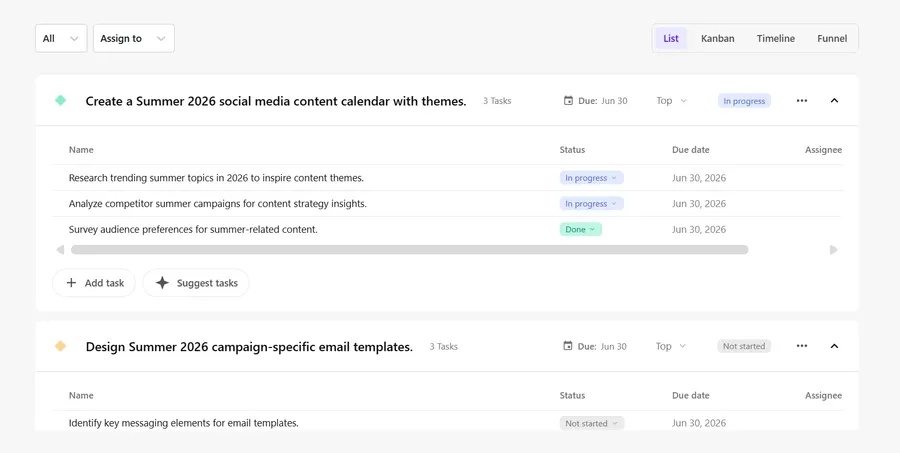Click Name column header in email templates table

81,396
